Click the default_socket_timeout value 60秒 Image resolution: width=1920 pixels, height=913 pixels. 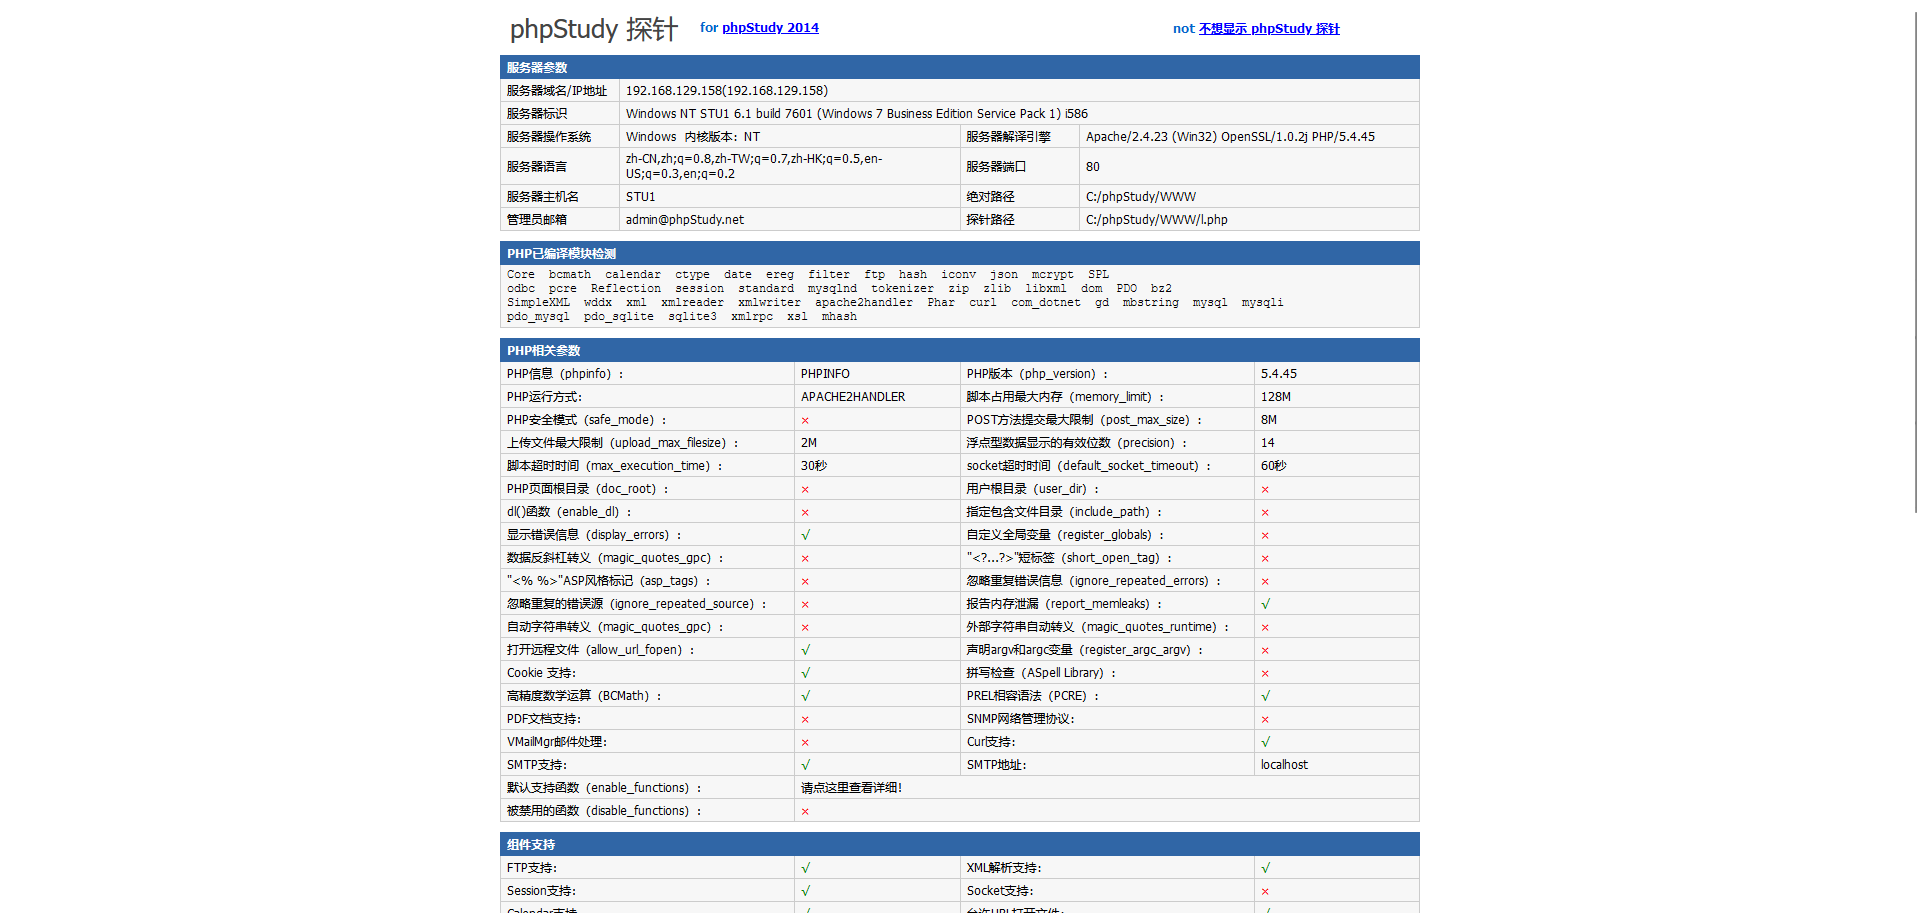1274,466
